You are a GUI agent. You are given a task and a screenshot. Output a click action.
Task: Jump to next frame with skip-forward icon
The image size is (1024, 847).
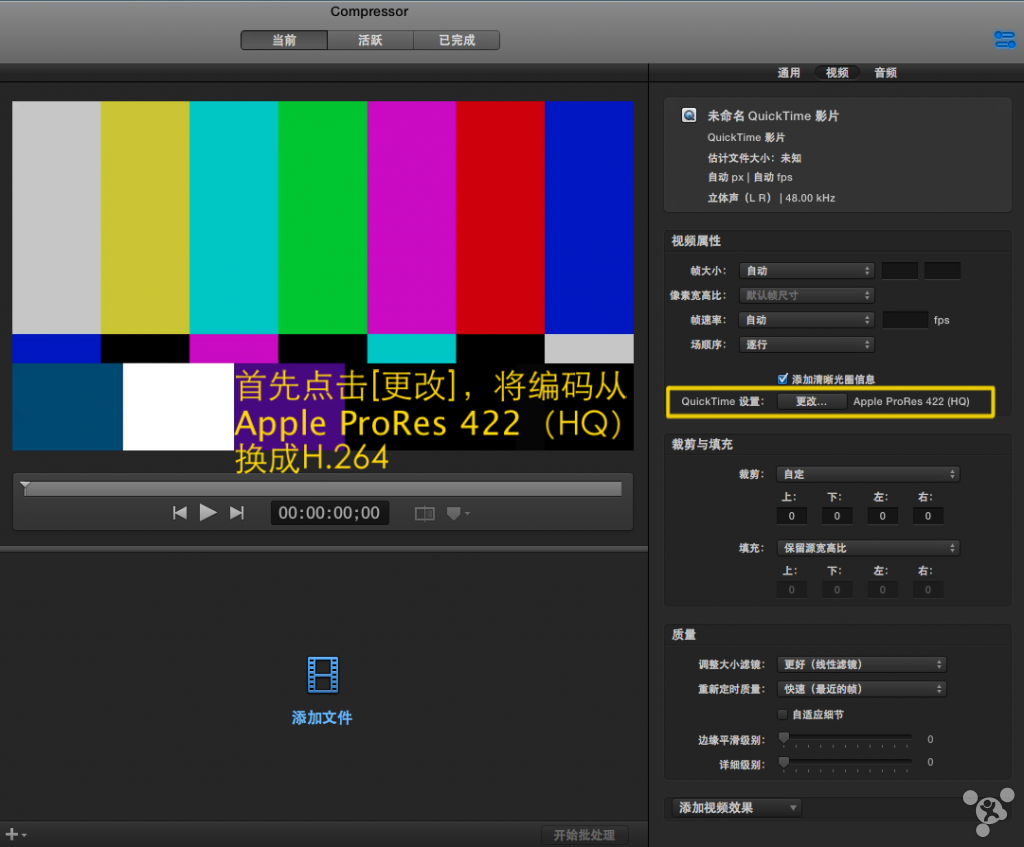coord(237,513)
